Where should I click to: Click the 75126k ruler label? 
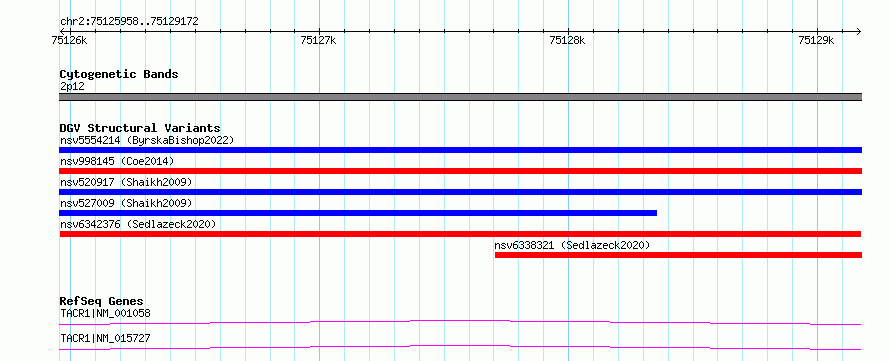(x=69, y=40)
